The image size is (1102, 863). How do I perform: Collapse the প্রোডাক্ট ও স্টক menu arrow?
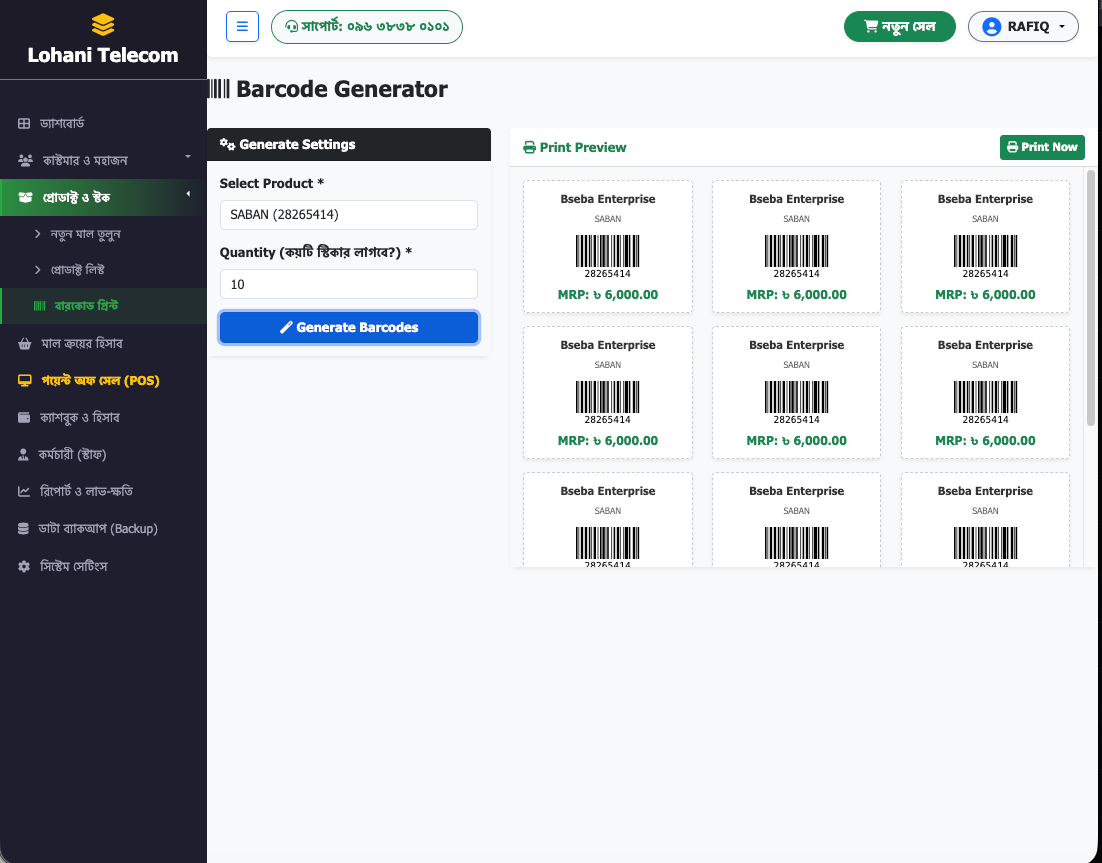click(x=188, y=194)
